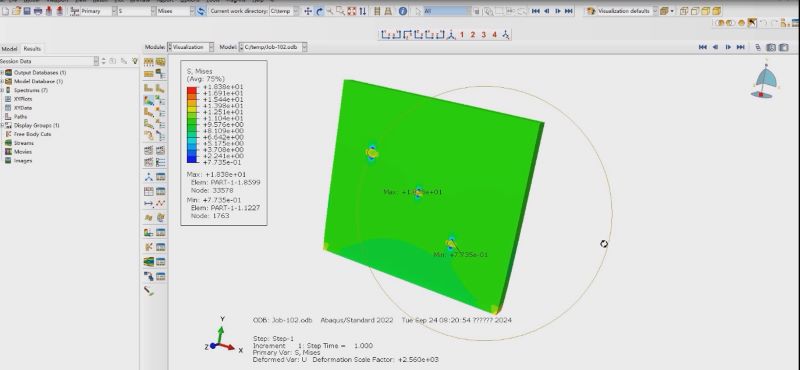Open the info query tool
This screenshot has width=800, height=370.
[403, 11]
